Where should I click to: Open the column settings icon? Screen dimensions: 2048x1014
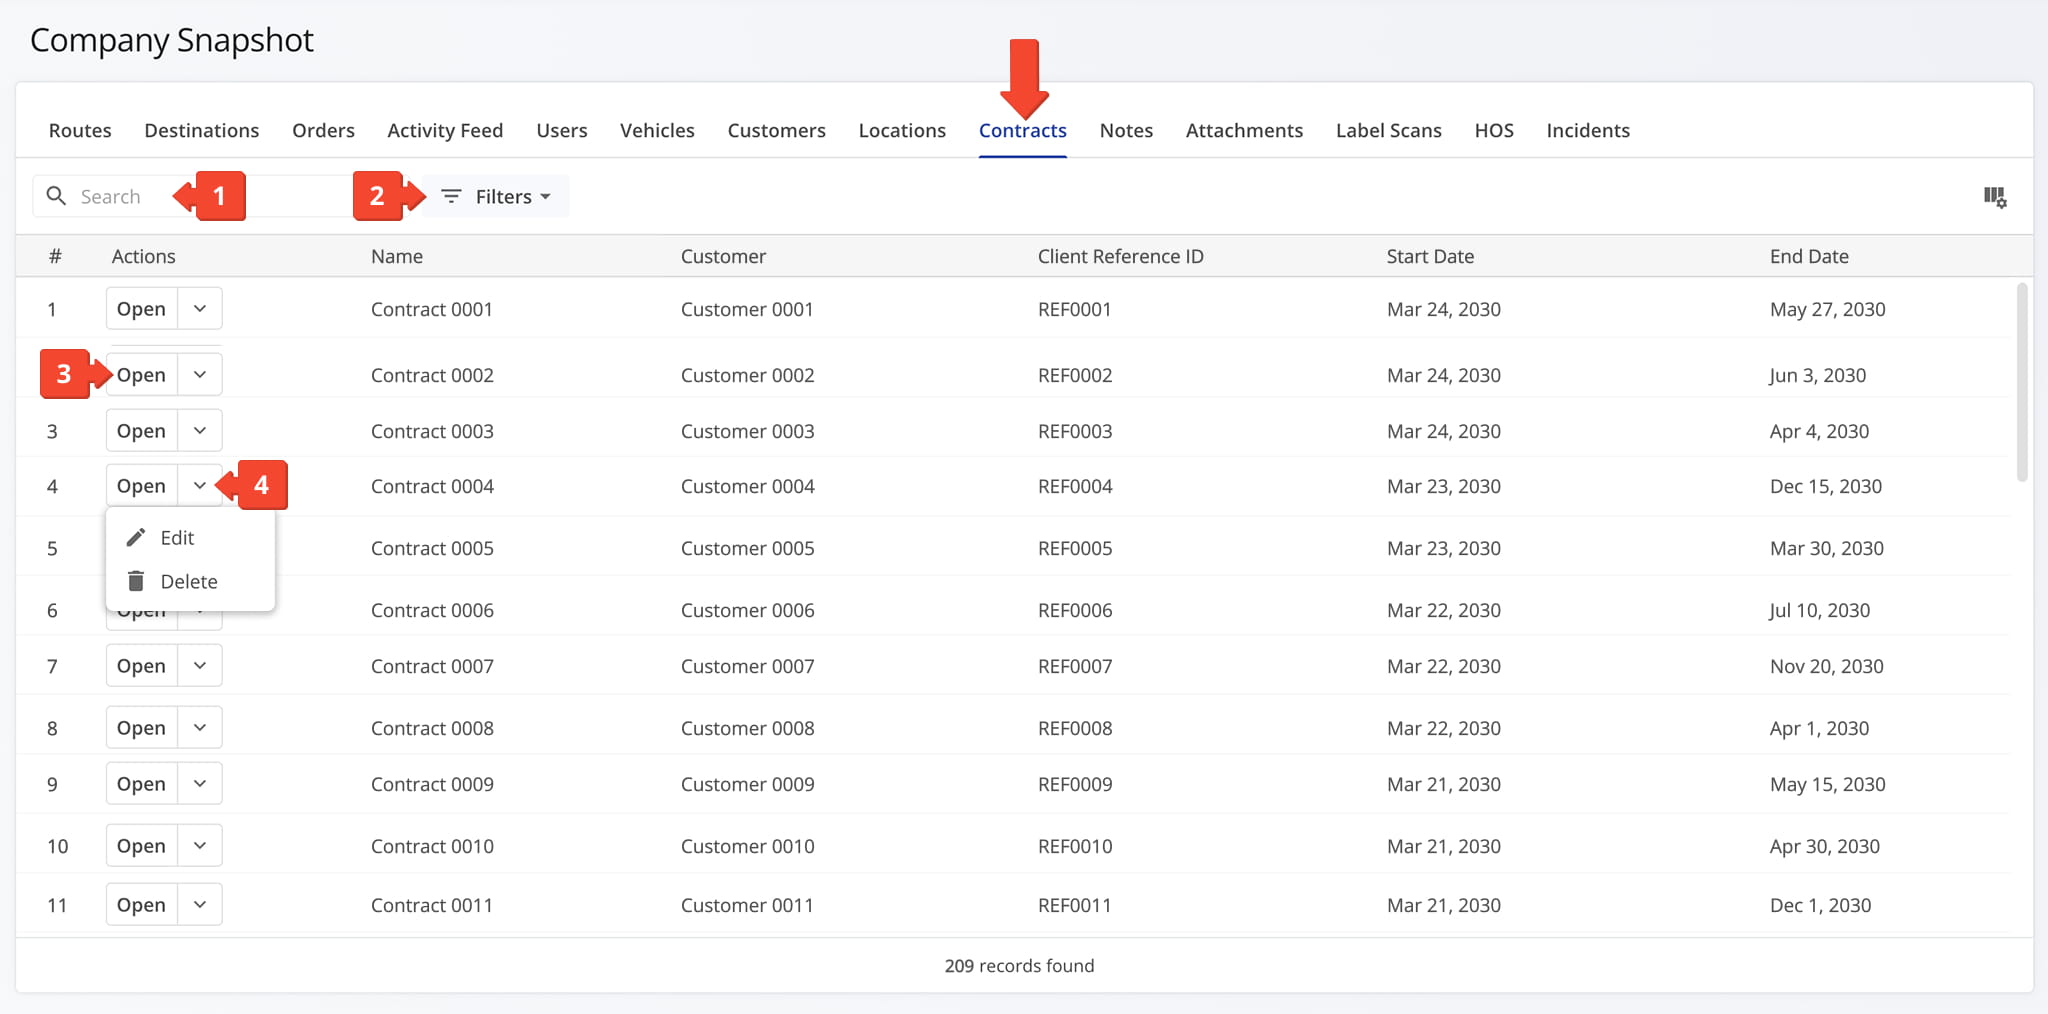[1995, 197]
